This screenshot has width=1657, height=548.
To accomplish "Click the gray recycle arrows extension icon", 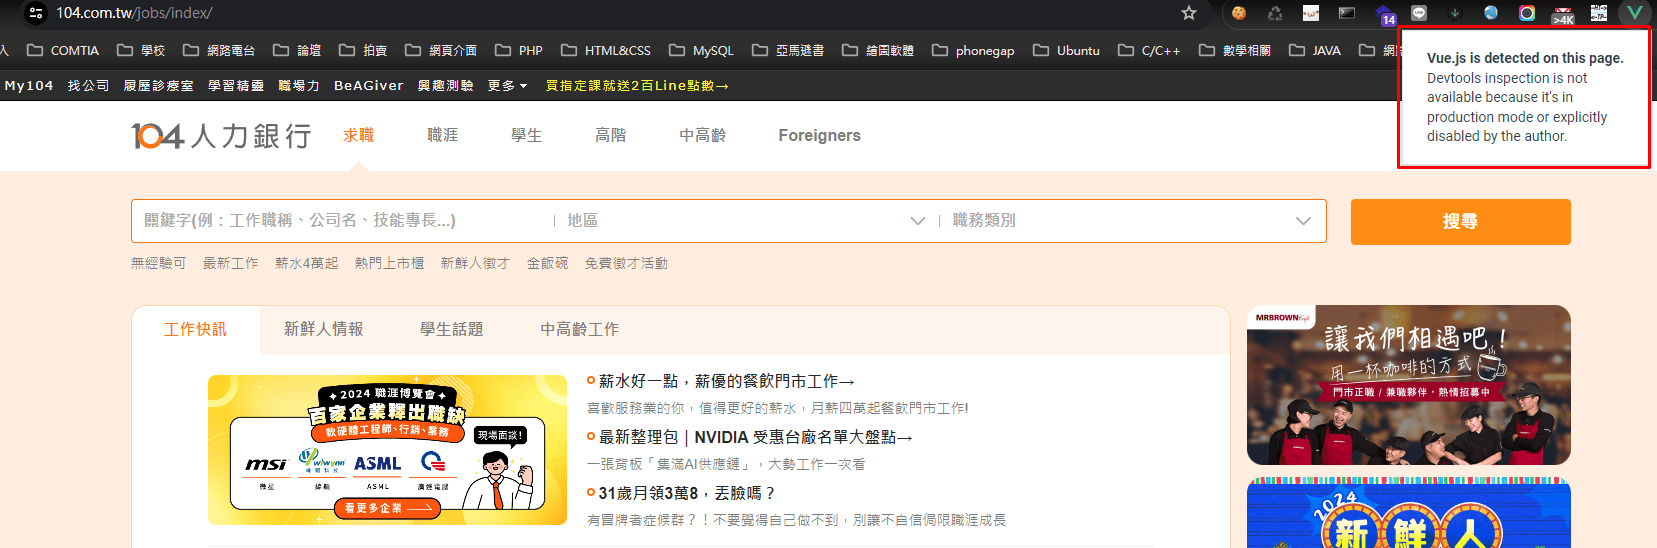I will click(x=1275, y=13).
